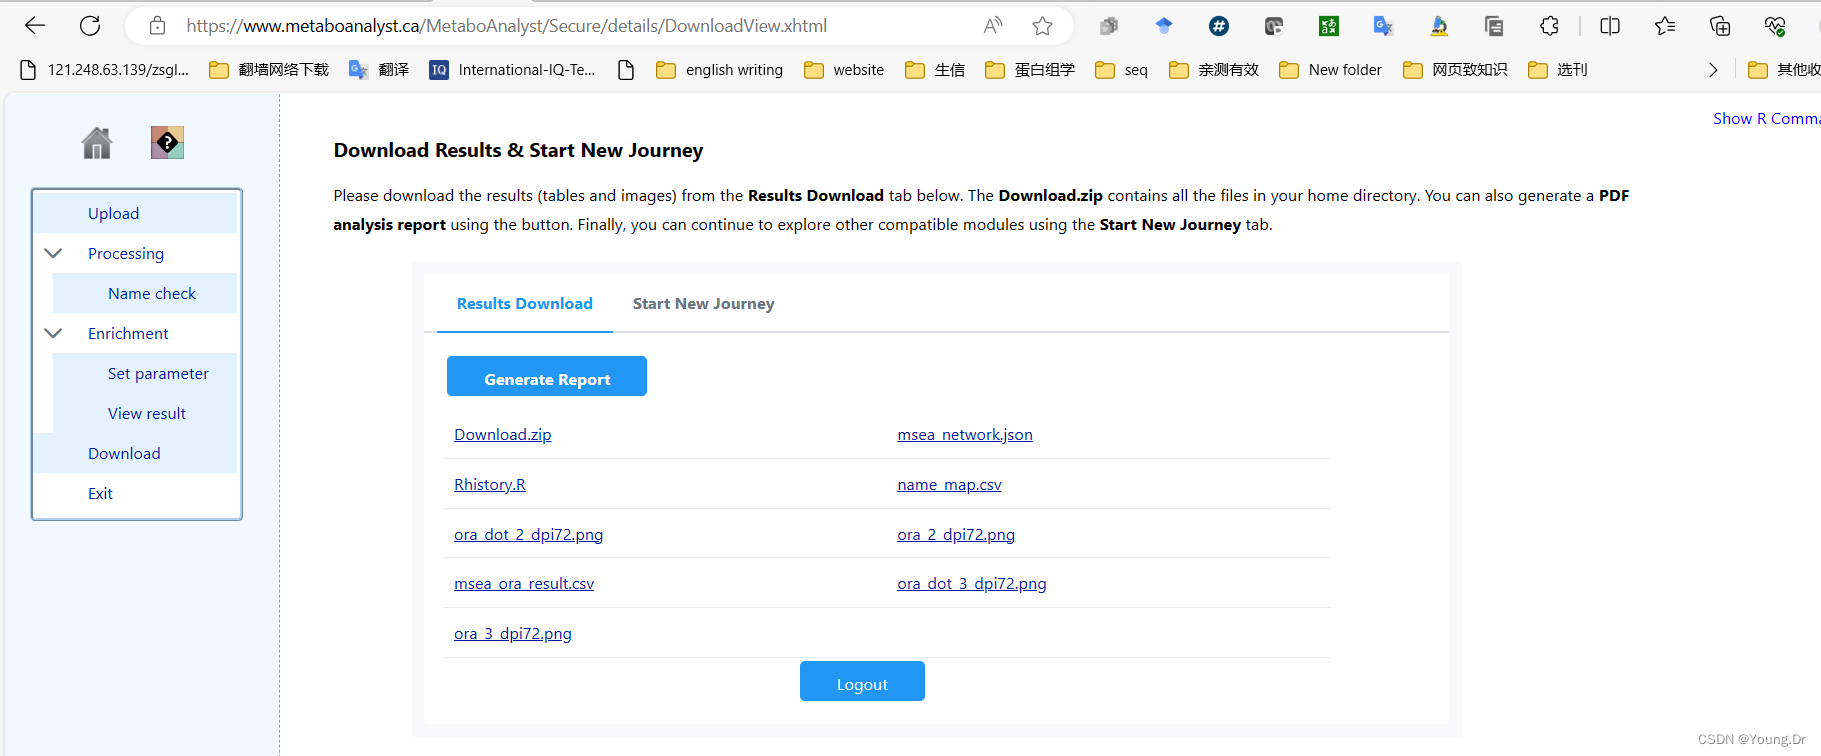The height and width of the screenshot is (756, 1821).
Task: Download ora_3_dpi72.png
Action: point(513,633)
